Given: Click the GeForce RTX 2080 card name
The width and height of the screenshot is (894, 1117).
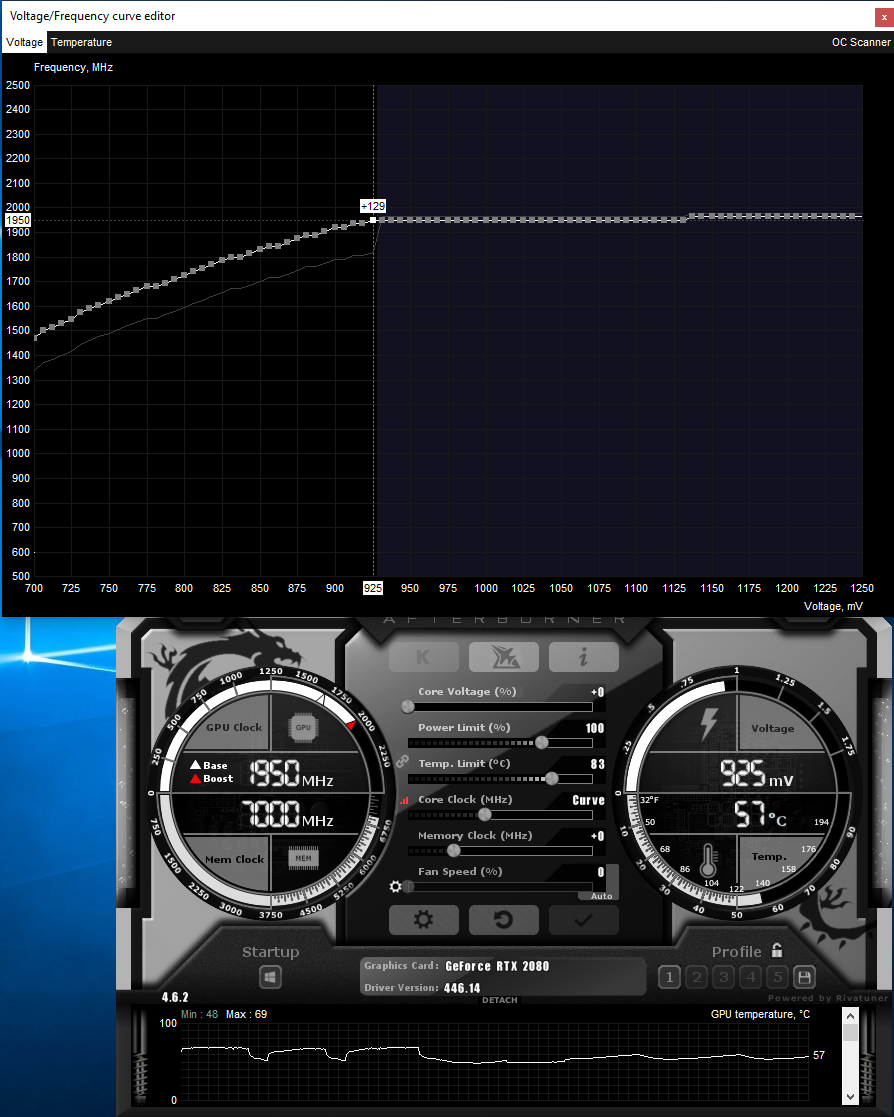Looking at the screenshot, I should click(497, 966).
